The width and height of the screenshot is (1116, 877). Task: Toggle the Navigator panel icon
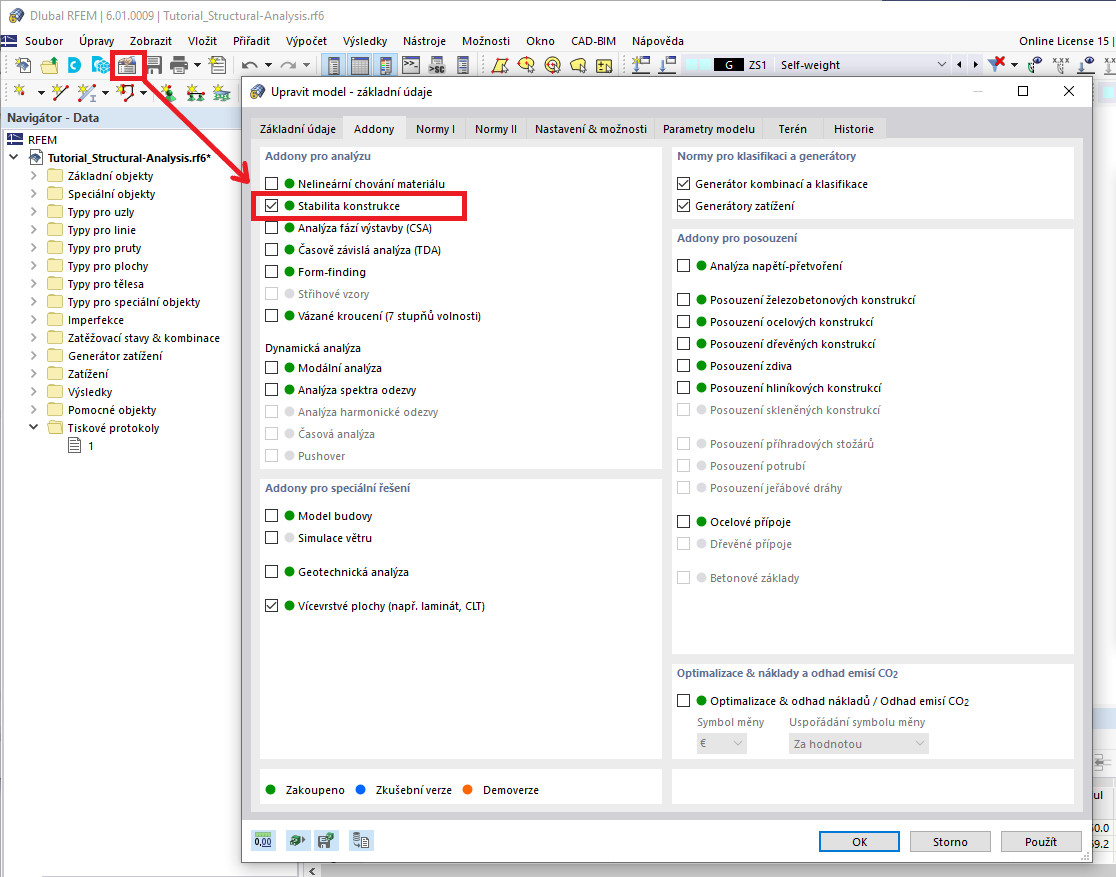click(x=333, y=65)
